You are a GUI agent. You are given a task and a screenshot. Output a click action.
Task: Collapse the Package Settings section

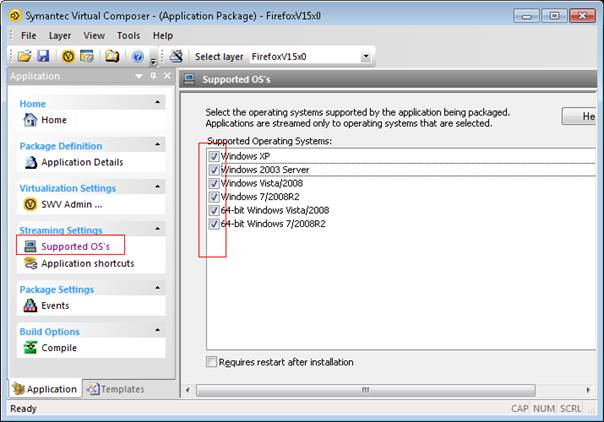point(158,288)
